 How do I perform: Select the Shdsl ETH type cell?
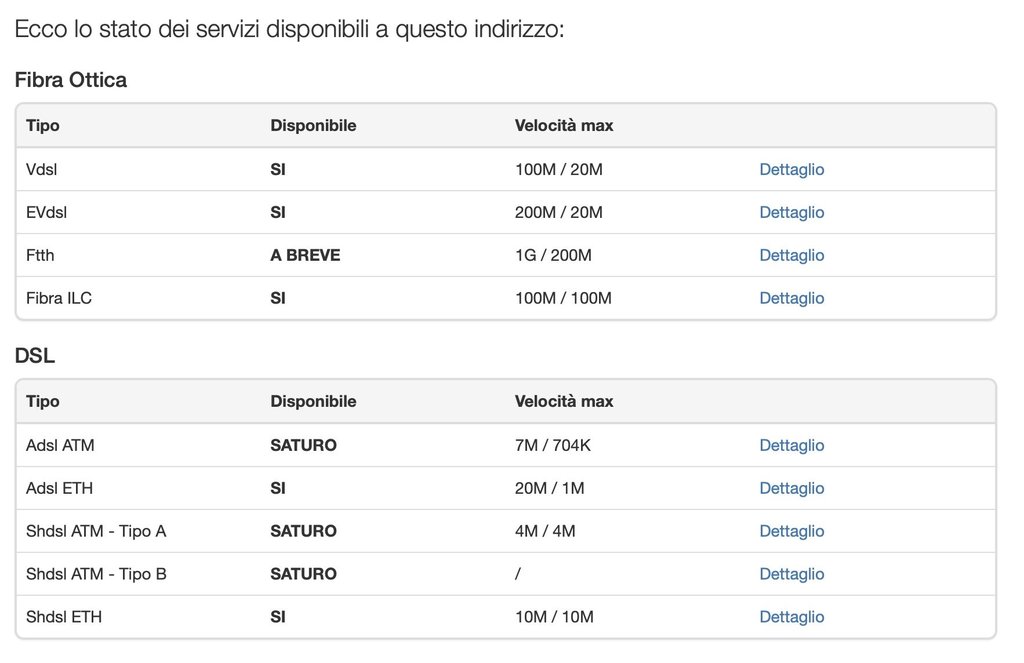(64, 617)
